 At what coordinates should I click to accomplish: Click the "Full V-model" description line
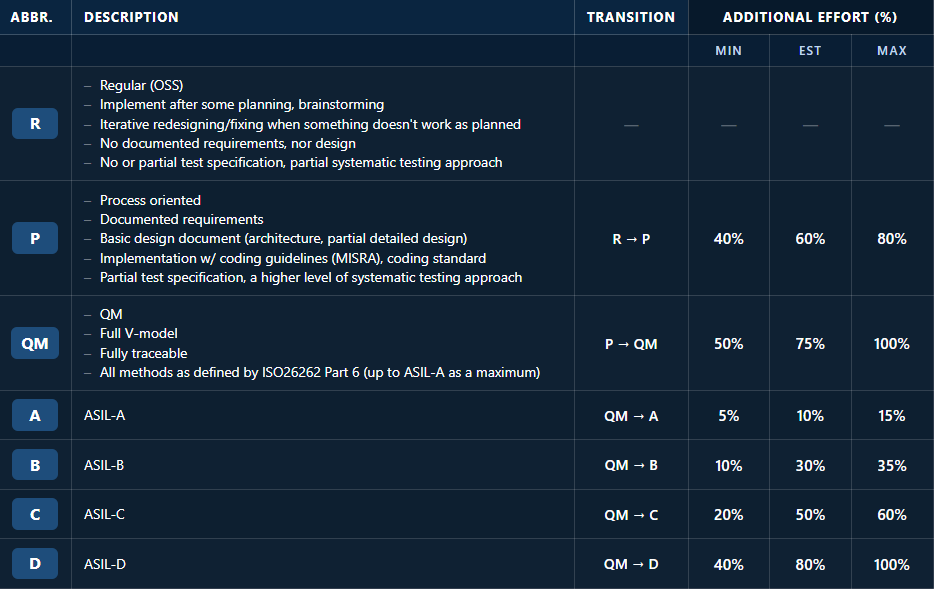pyautogui.click(x=138, y=334)
